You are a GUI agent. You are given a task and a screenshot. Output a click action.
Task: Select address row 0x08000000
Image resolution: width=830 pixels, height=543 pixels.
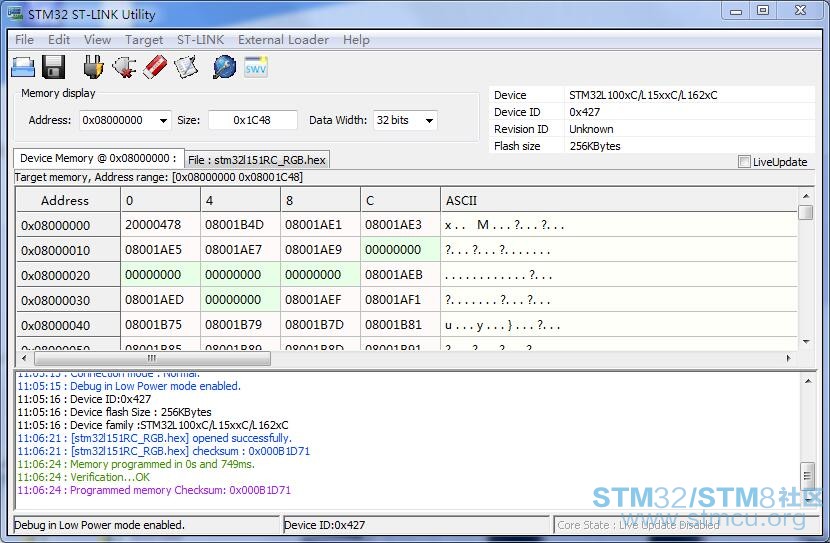68,225
